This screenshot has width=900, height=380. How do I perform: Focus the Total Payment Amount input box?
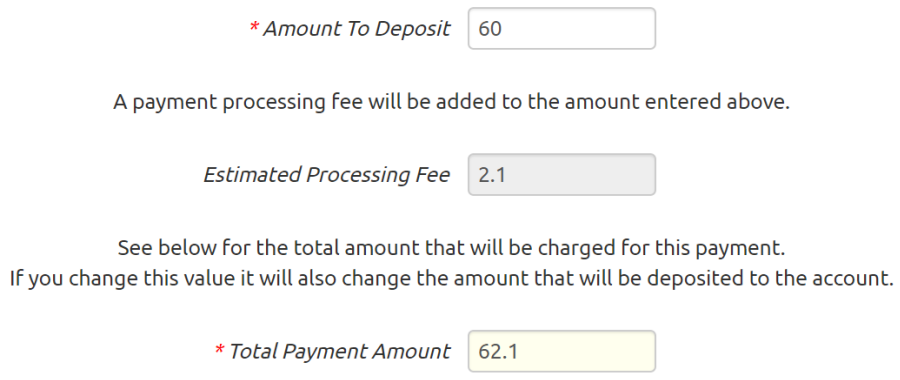(x=561, y=351)
